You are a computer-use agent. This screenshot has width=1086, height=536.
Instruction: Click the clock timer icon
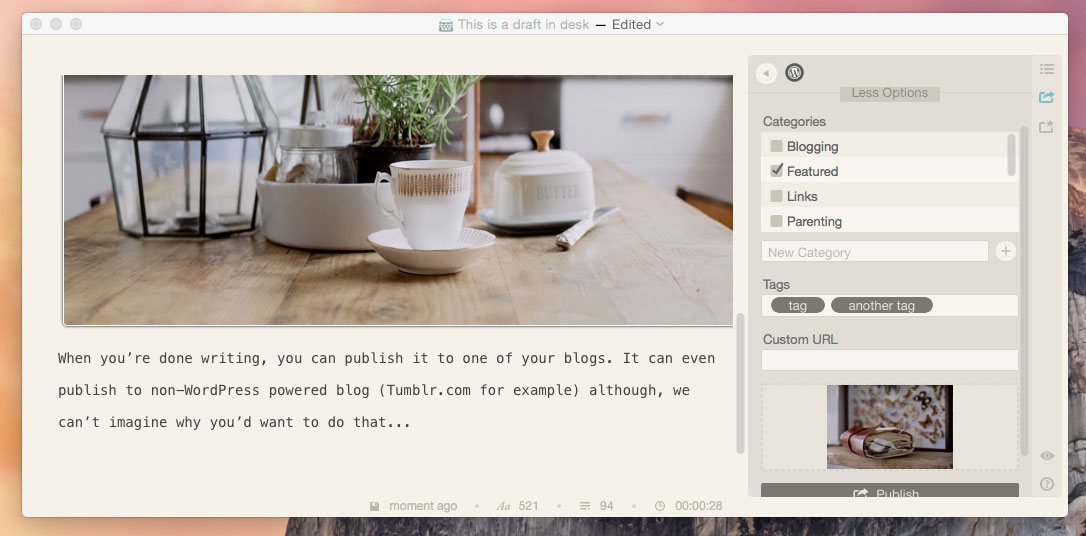click(x=659, y=506)
